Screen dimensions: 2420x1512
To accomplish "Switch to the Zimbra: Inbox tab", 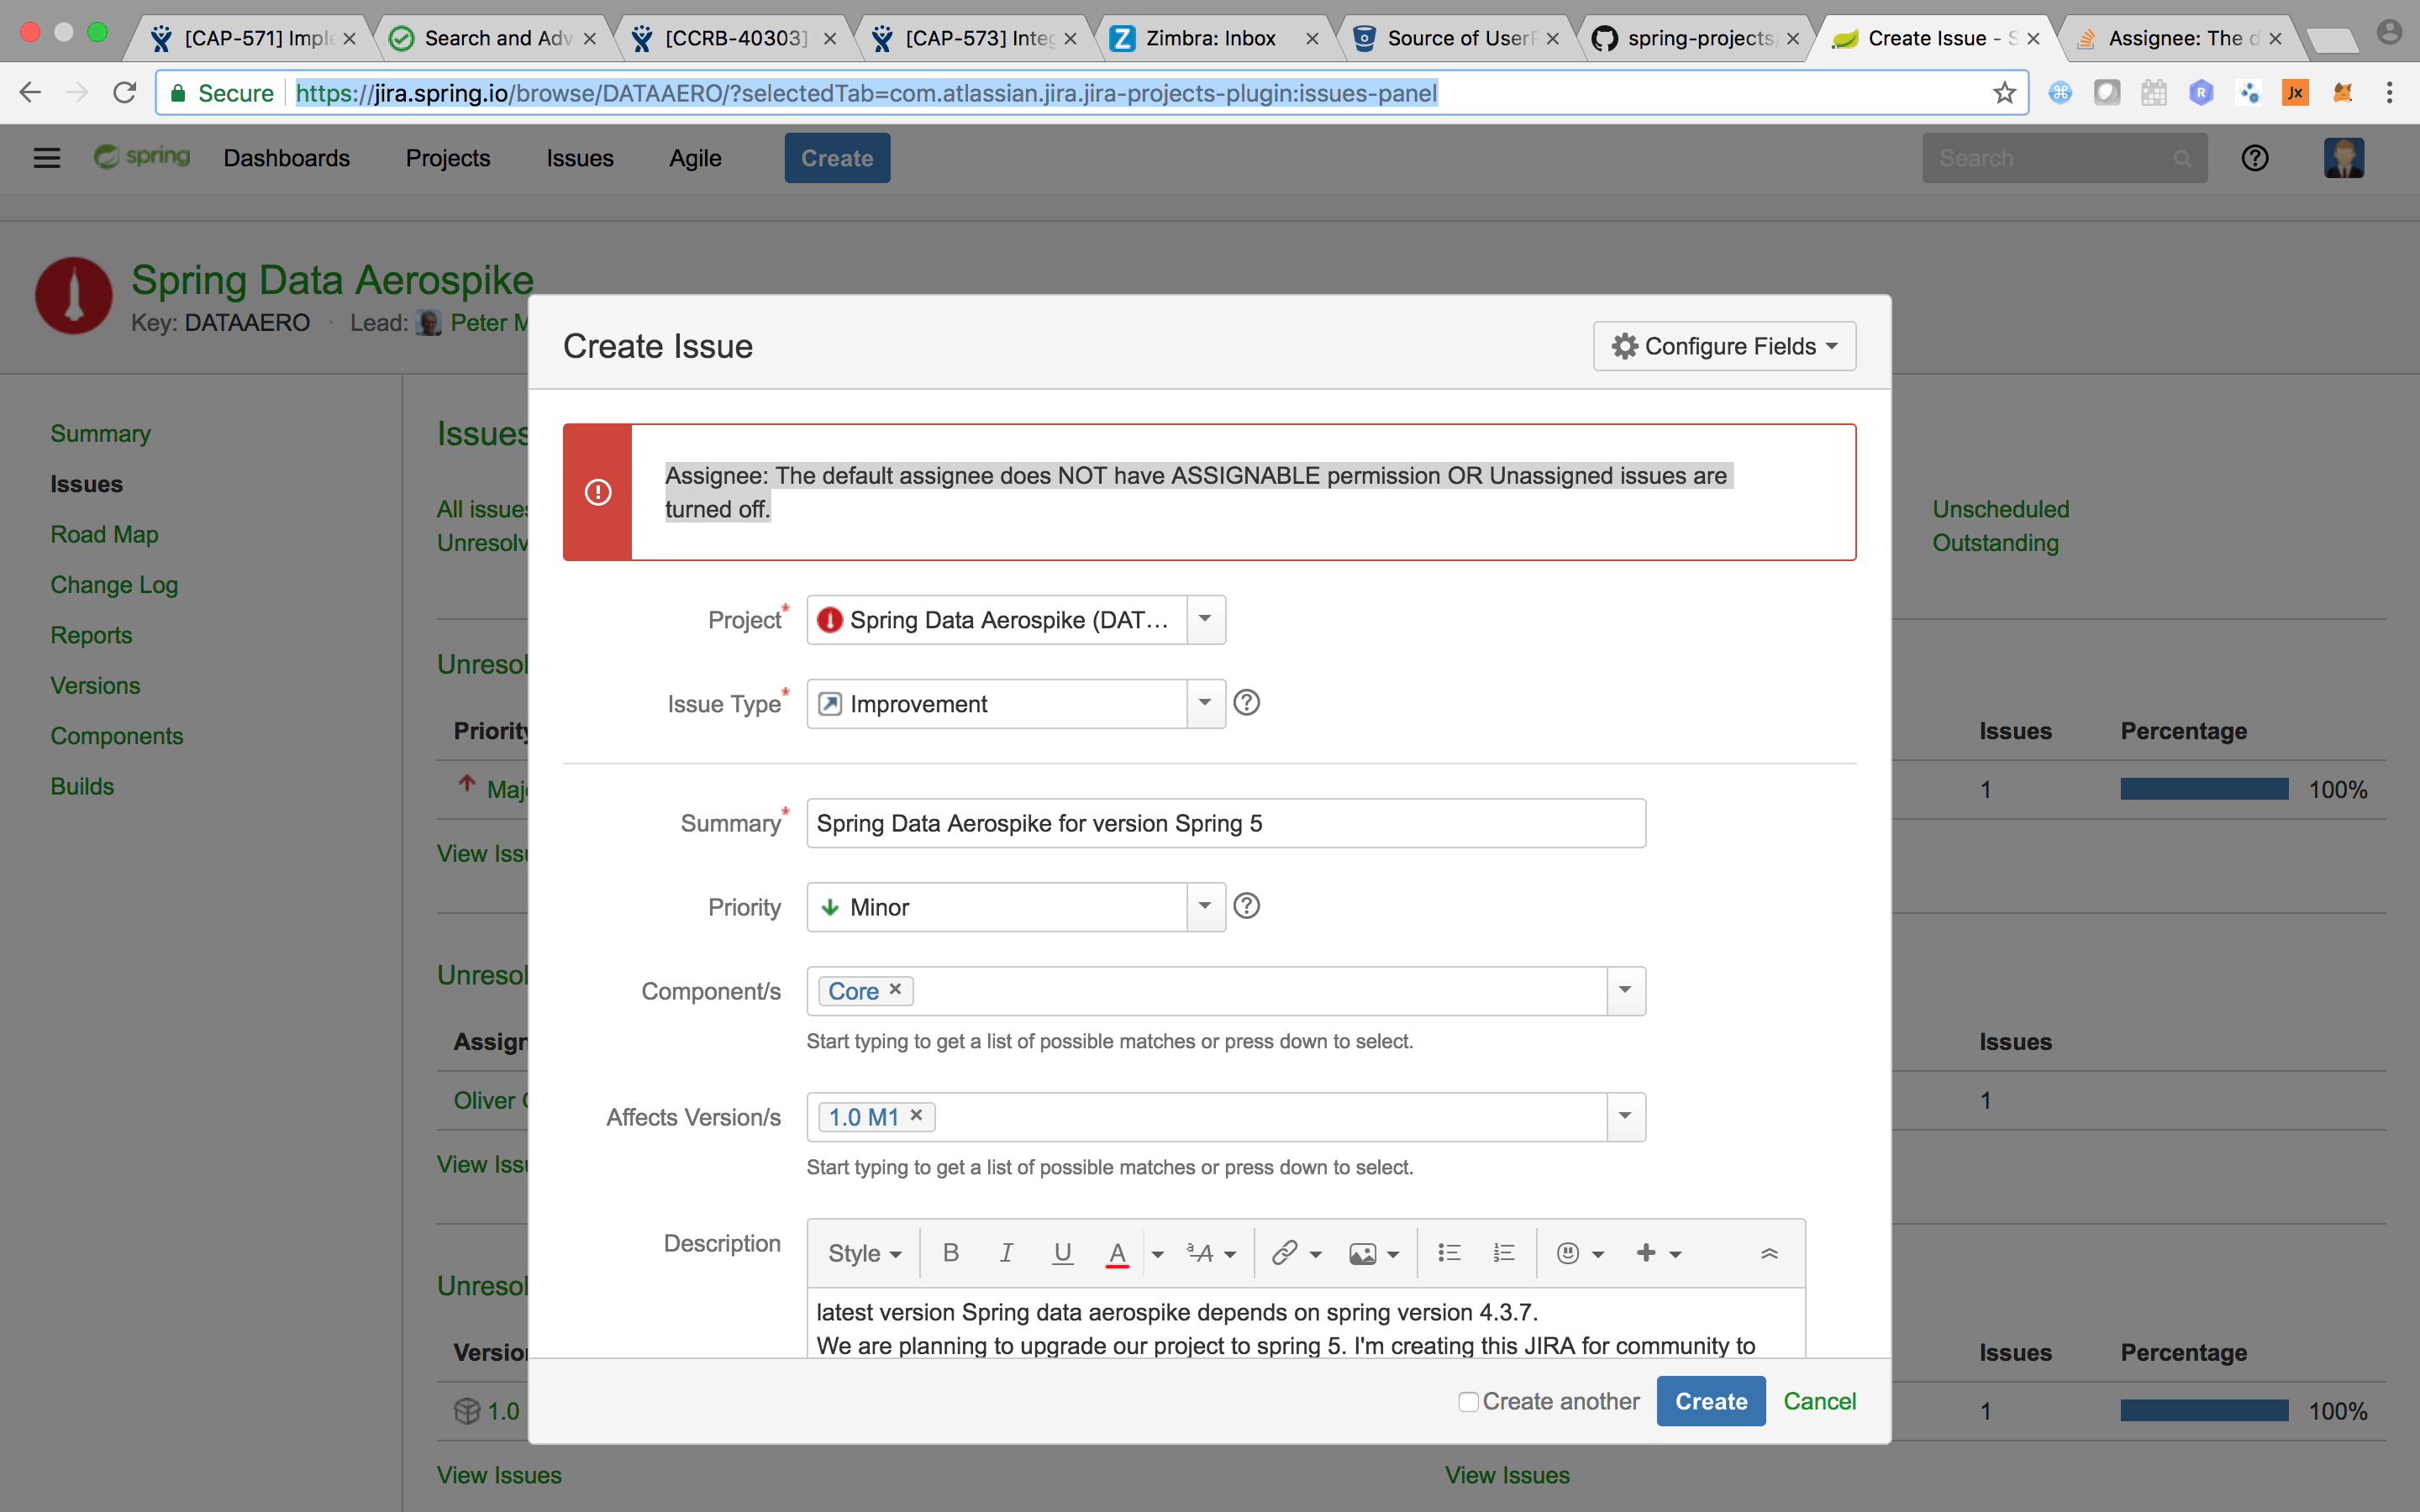I will click(x=1209, y=38).
